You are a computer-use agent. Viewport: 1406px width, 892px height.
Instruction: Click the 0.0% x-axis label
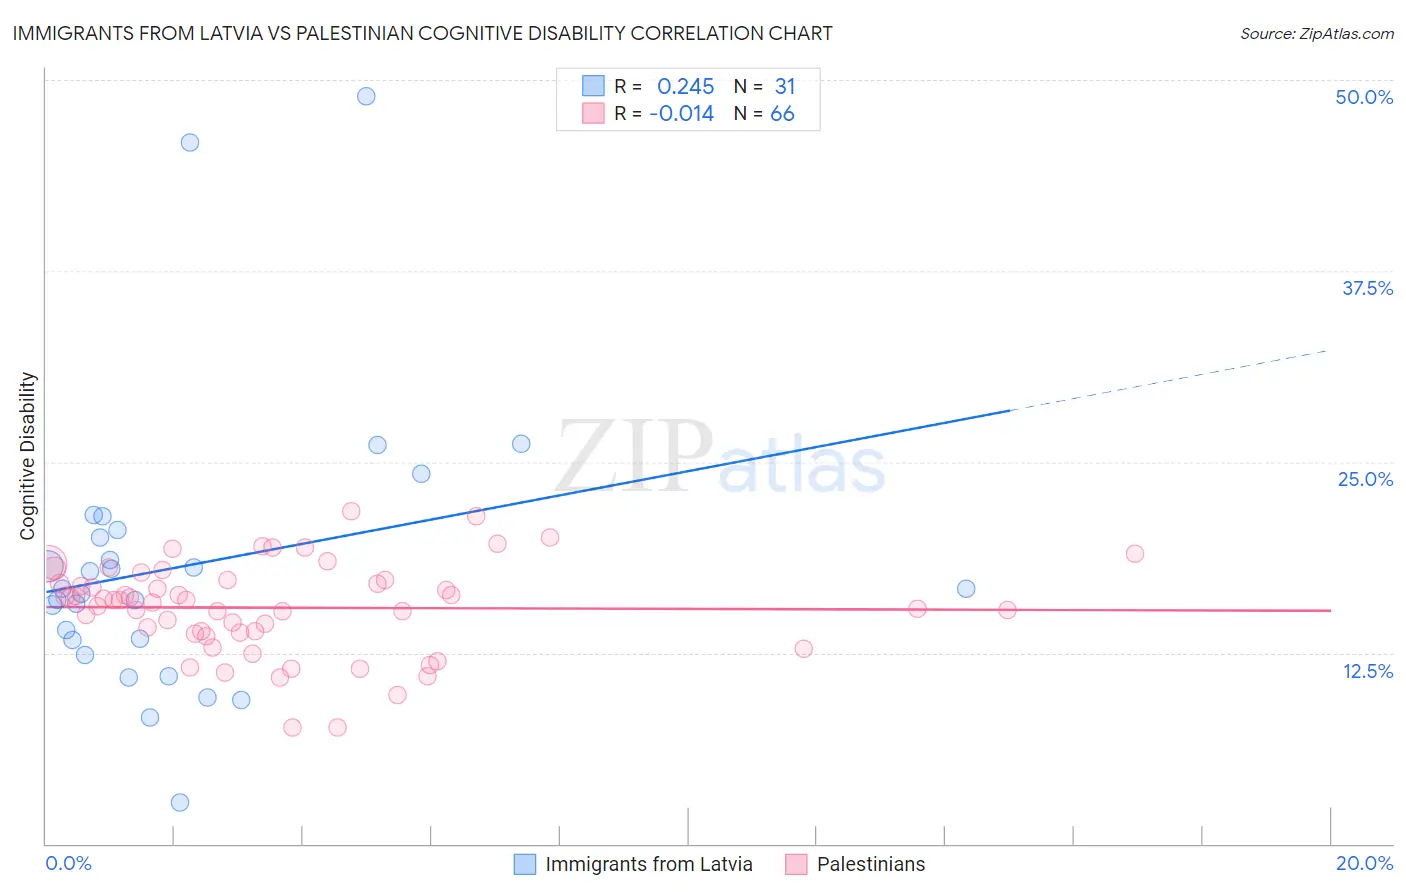click(68, 863)
